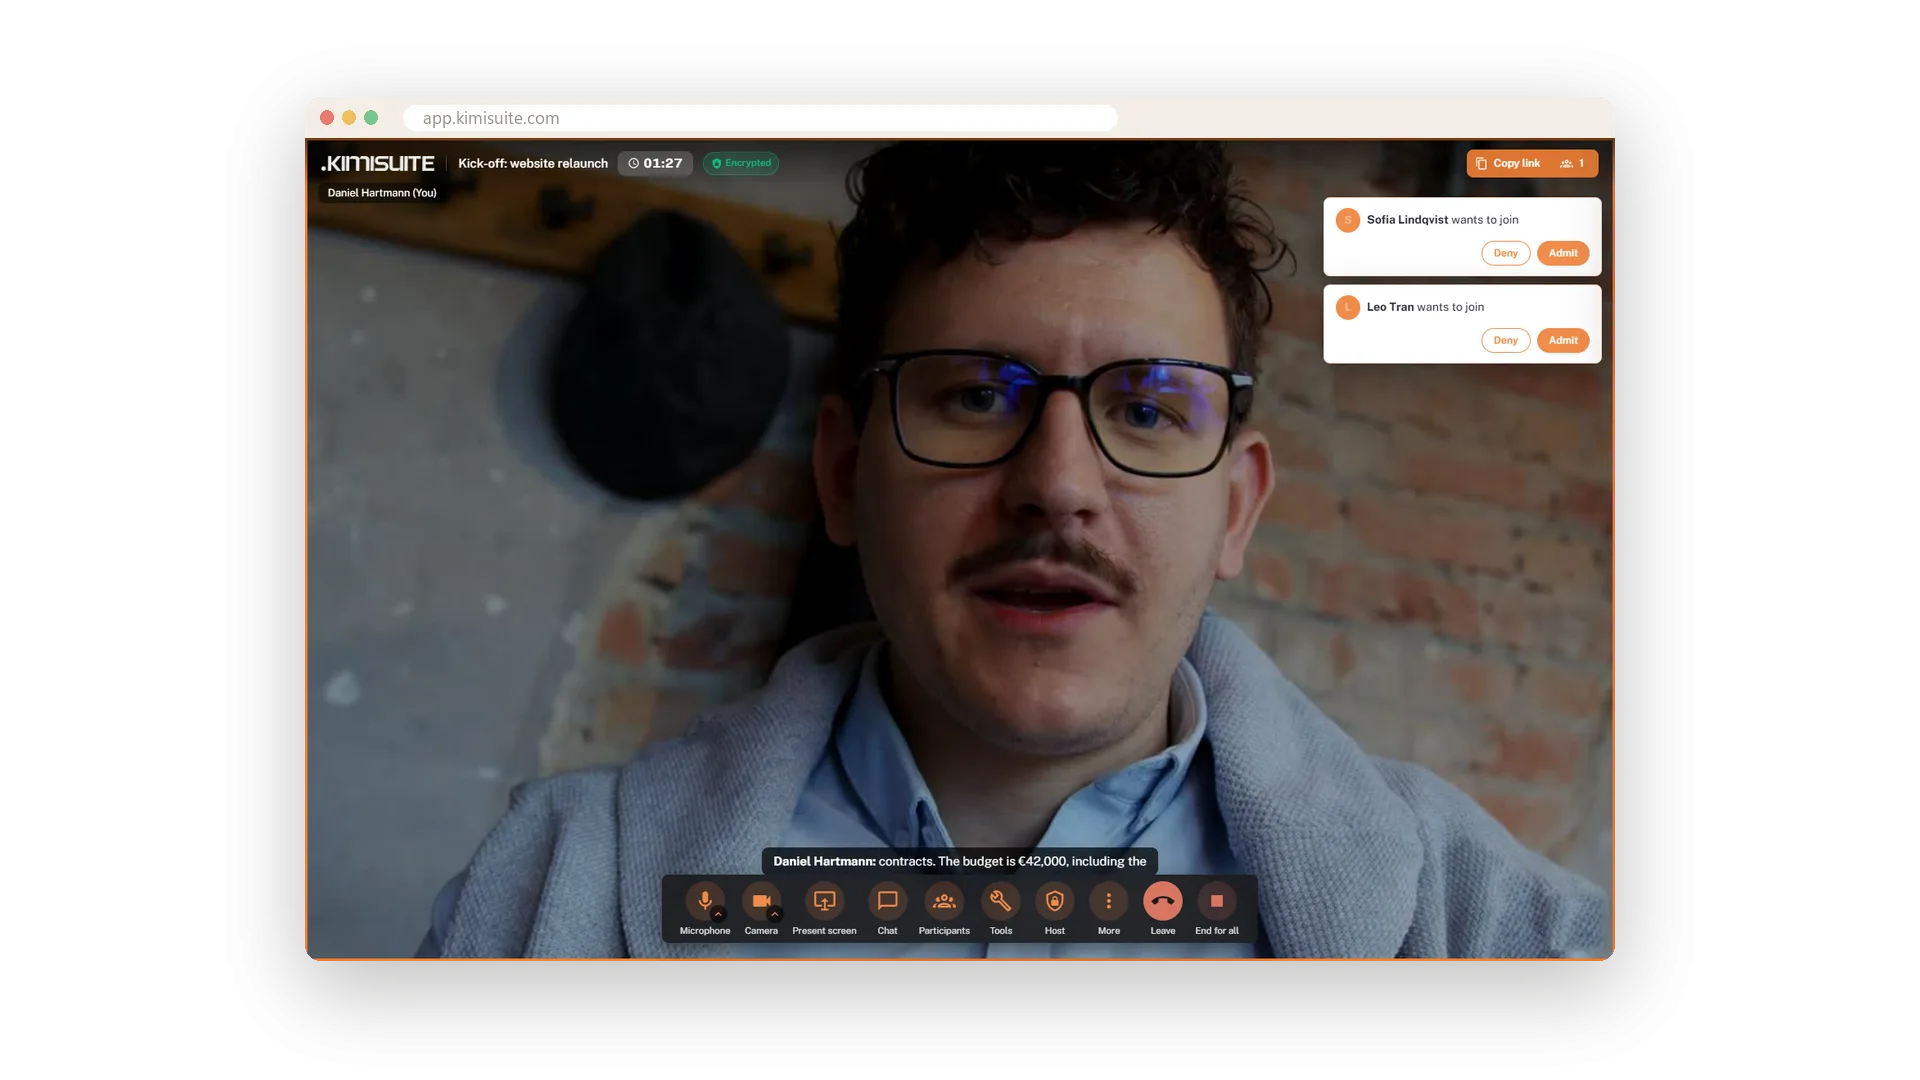Click the live caption bar
Viewport: 1920px width, 1080px height.
point(960,861)
